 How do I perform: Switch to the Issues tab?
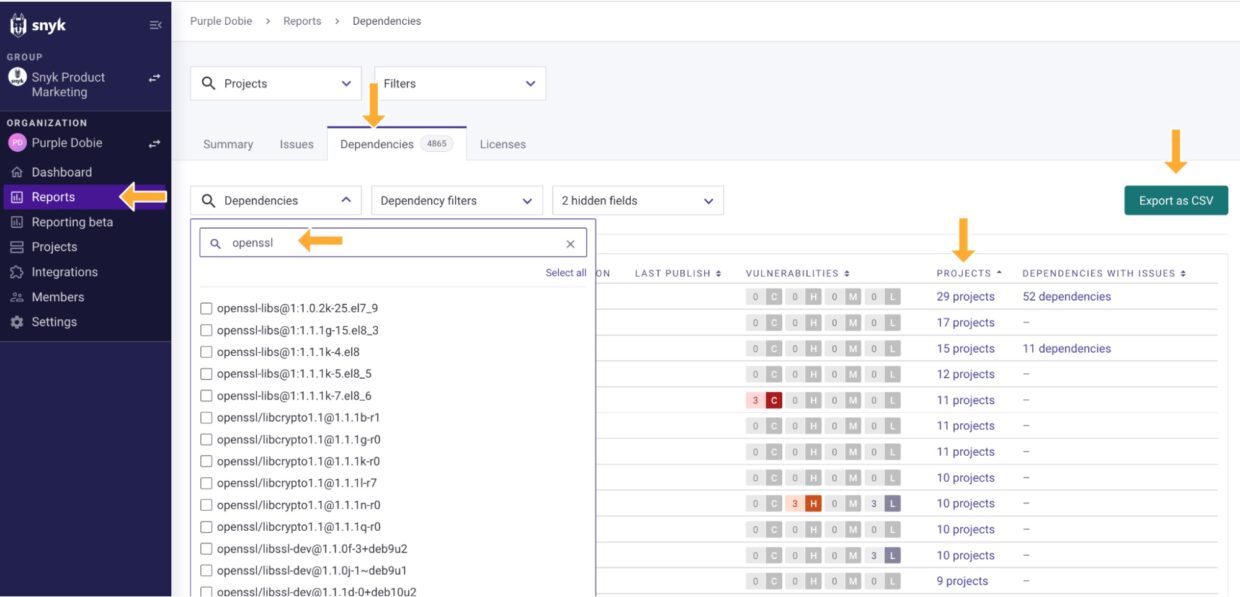coord(296,144)
